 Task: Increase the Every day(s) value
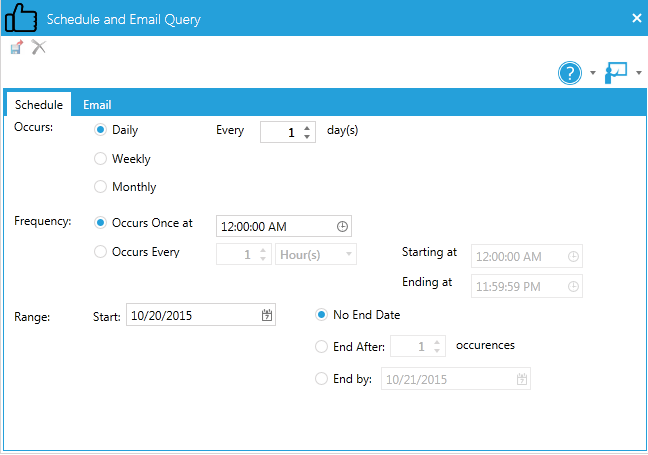307,128
